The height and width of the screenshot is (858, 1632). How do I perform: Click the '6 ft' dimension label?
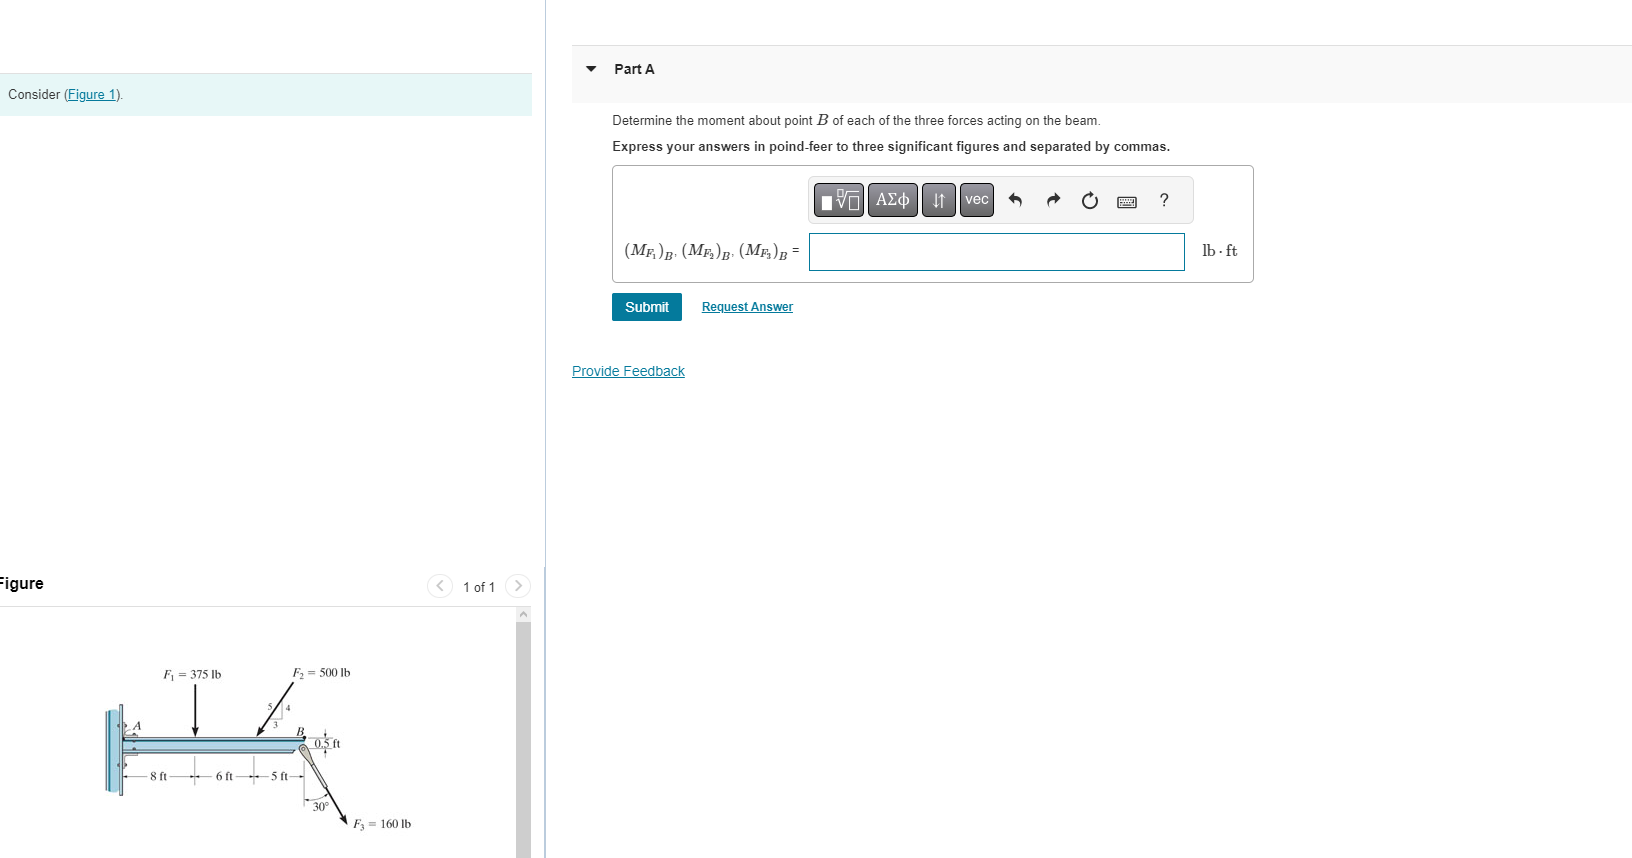coord(224,776)
